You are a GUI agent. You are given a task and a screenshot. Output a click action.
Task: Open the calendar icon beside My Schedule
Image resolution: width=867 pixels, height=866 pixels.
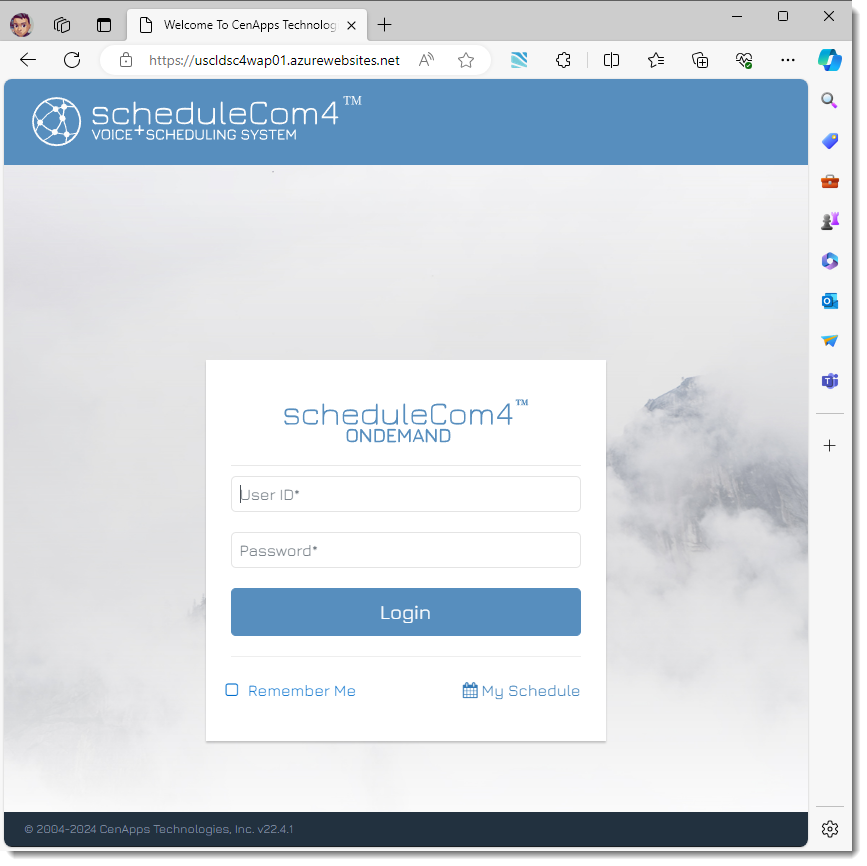point(469,689)
